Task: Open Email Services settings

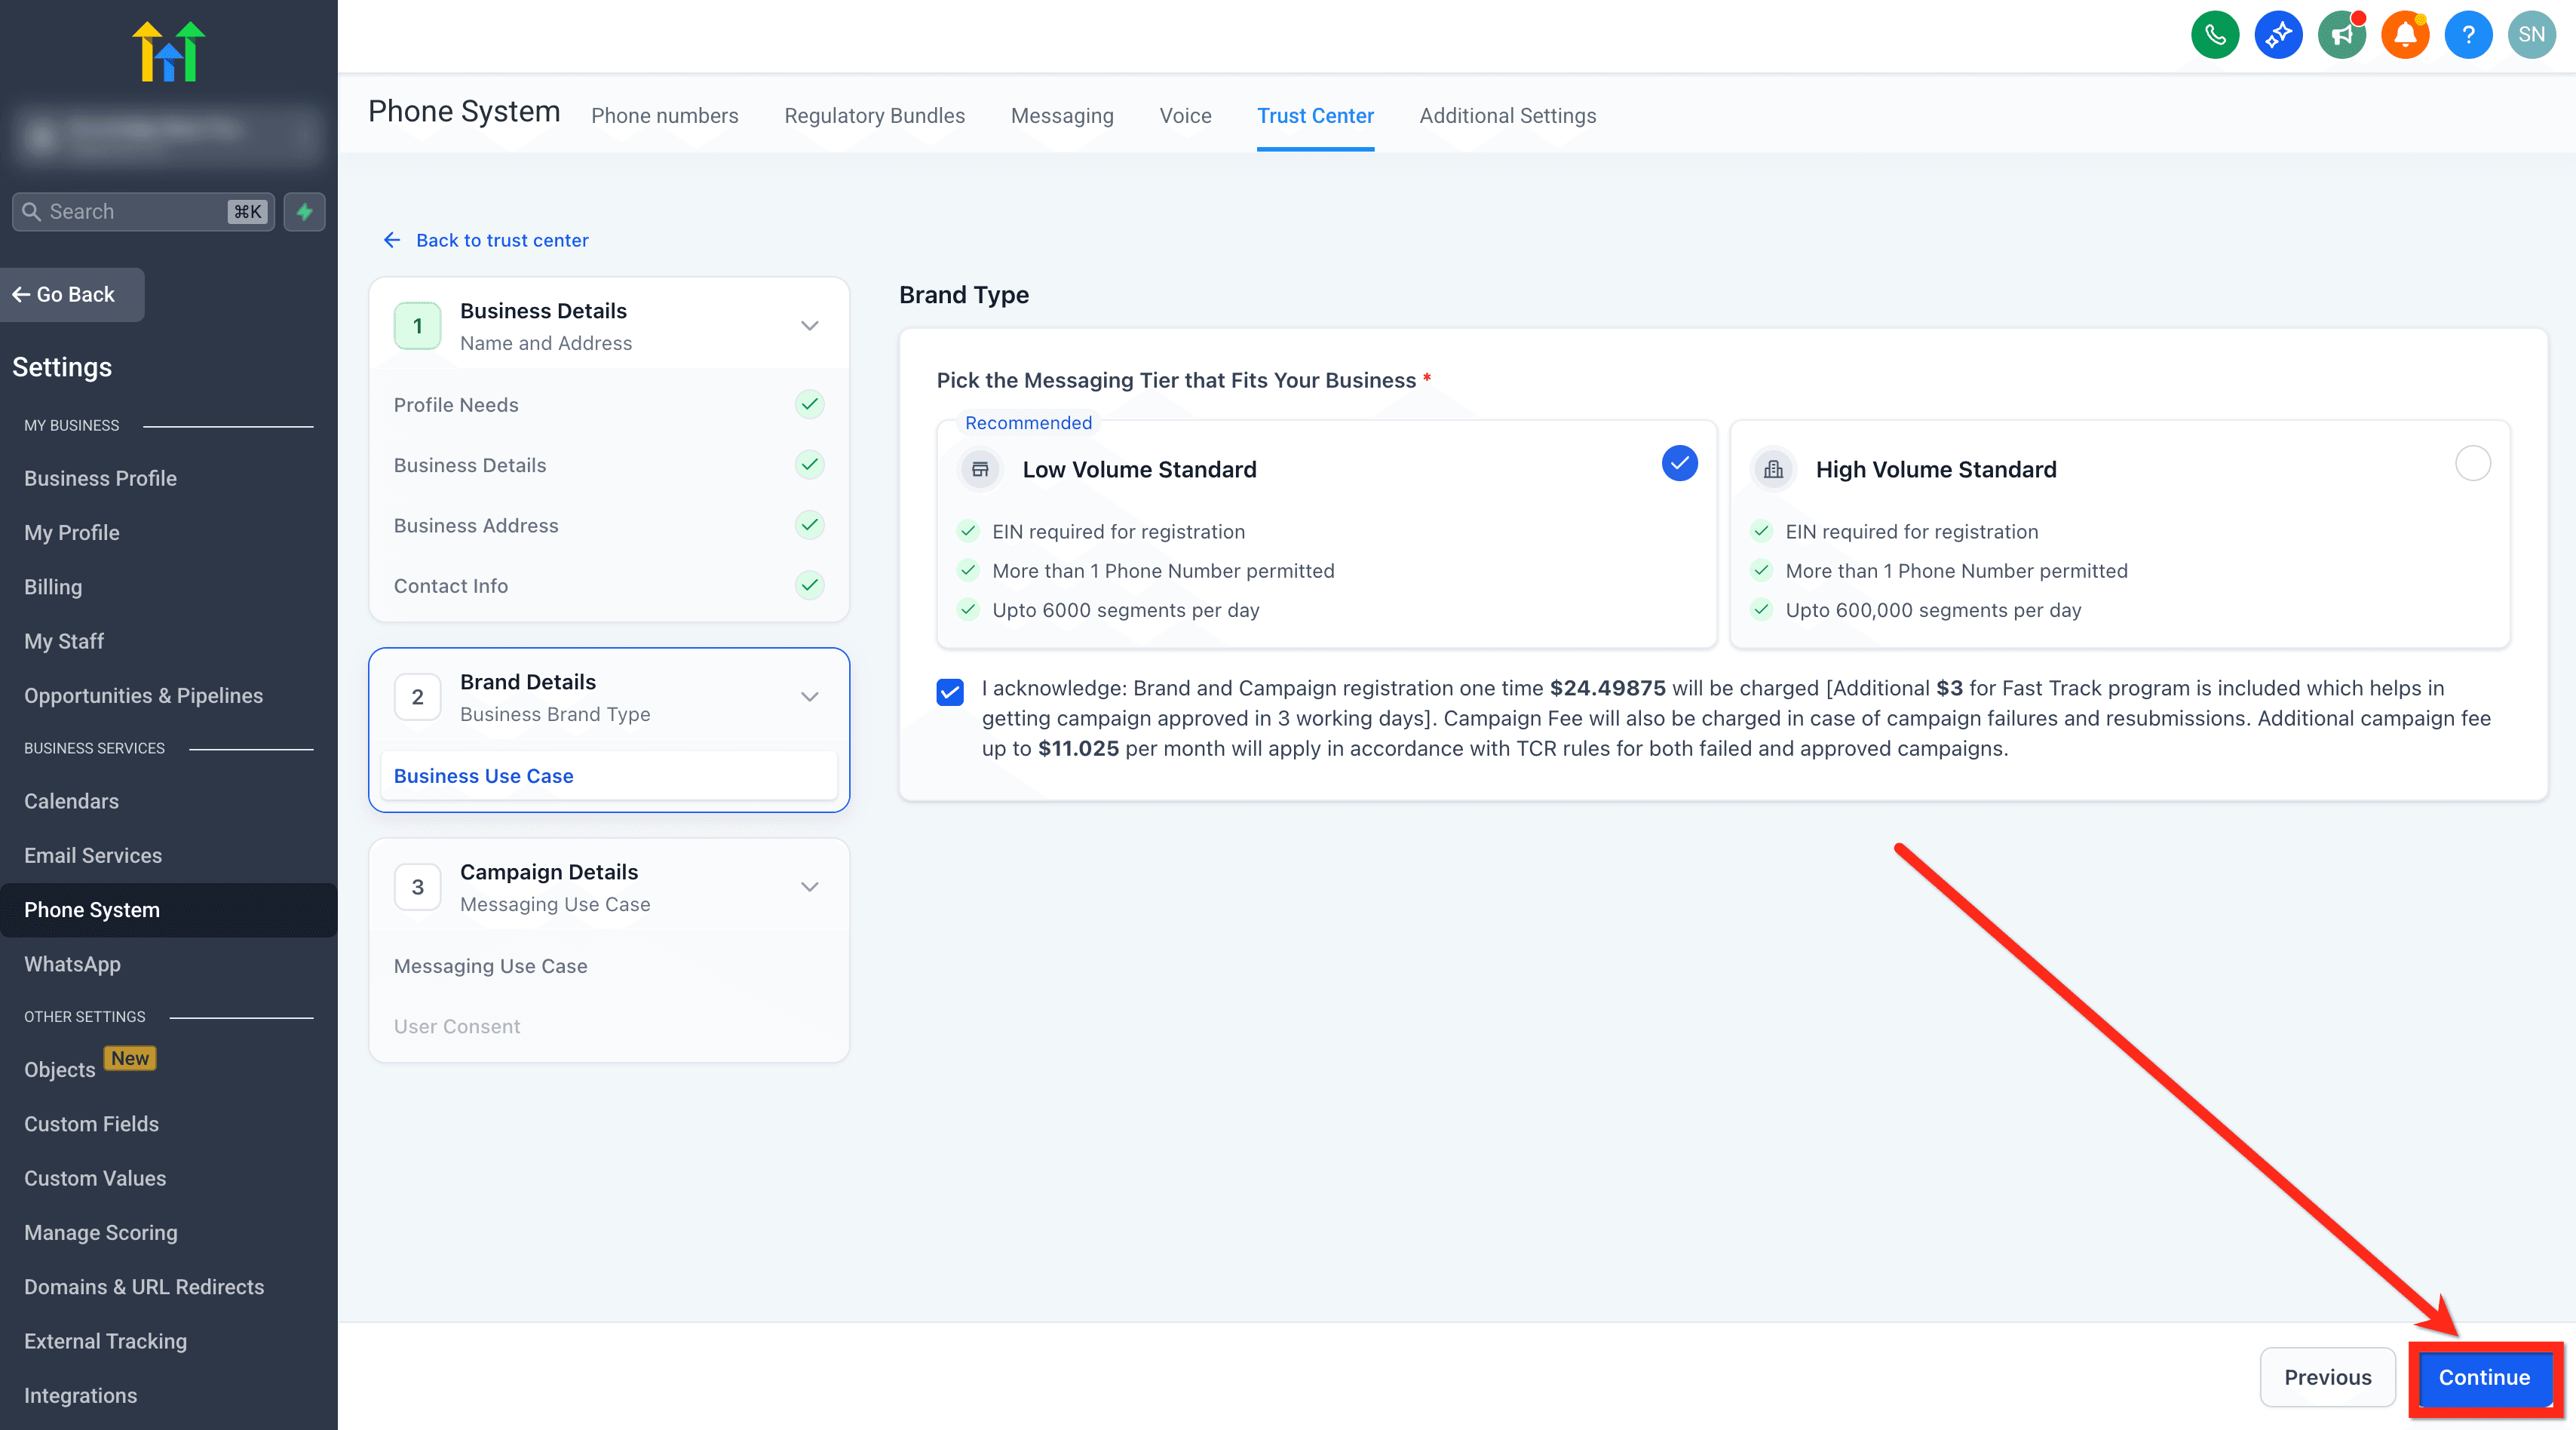Action: (93, 856)
